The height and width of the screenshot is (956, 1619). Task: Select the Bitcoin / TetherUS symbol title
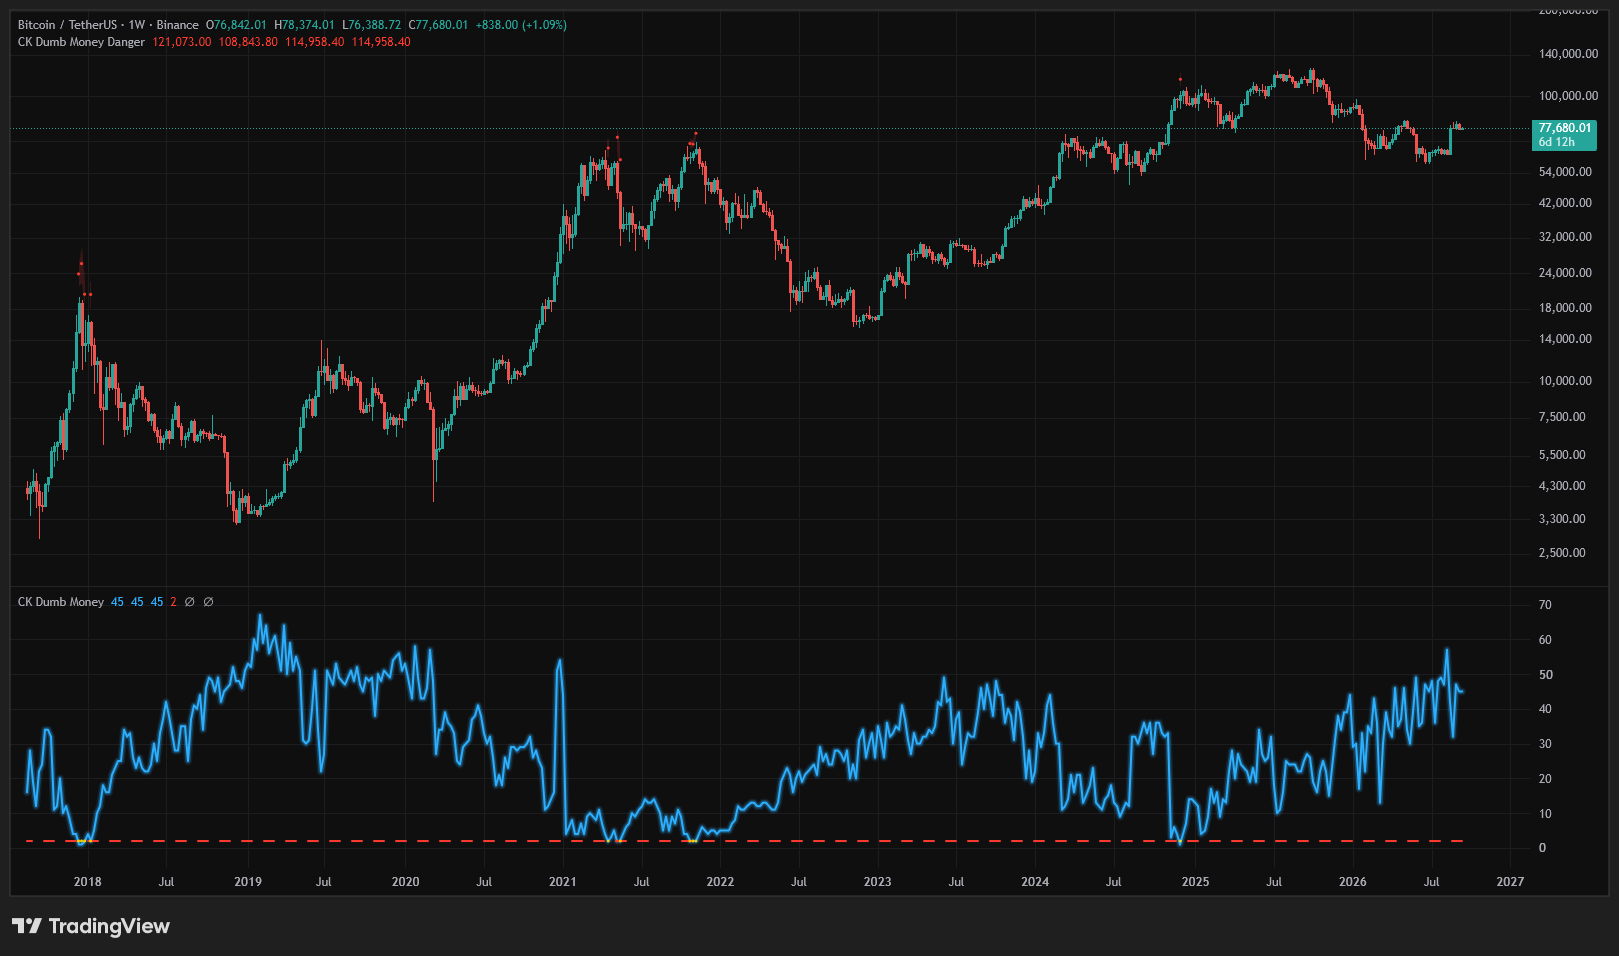tap(69, 25)
